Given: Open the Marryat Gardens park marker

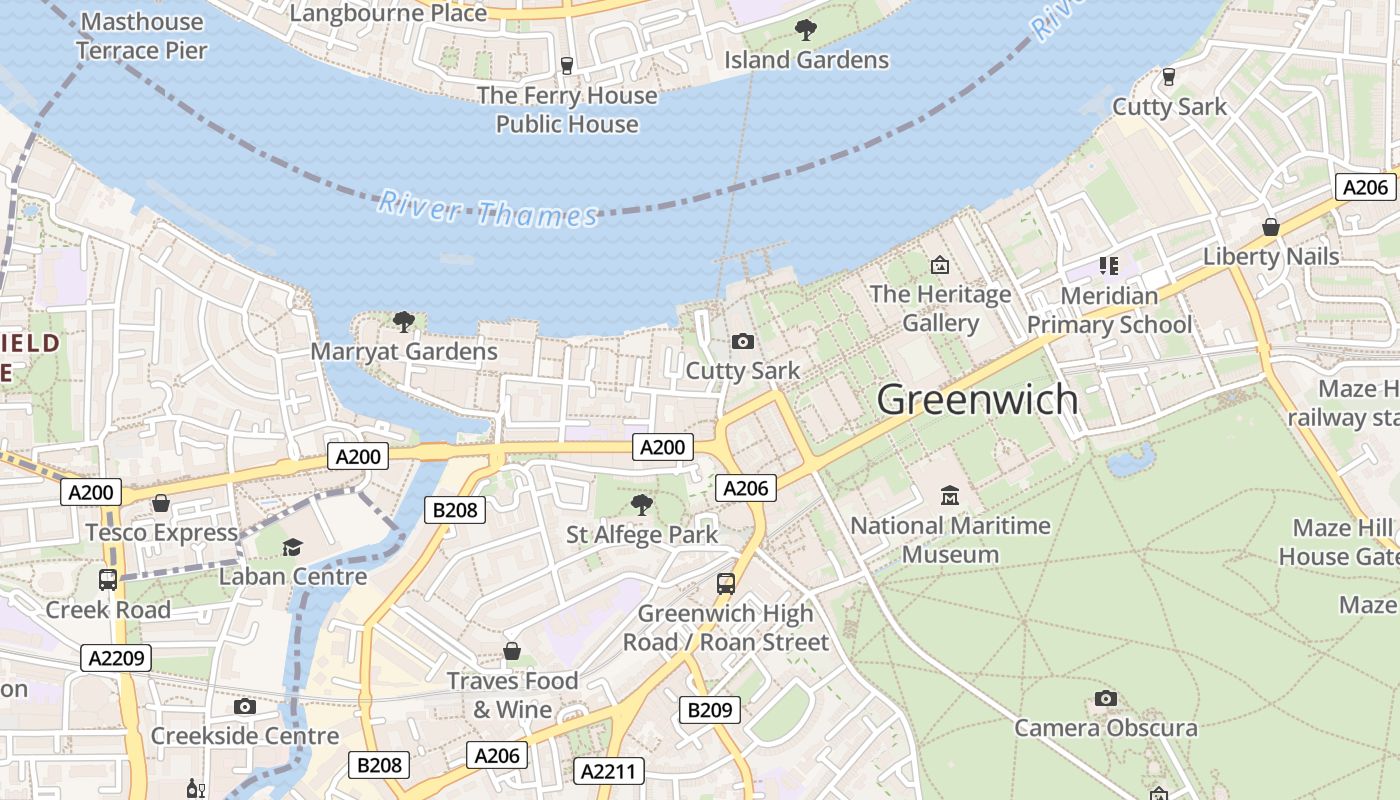Looking at the screenshot, I should pyautogui.click(x=404, y=322).
